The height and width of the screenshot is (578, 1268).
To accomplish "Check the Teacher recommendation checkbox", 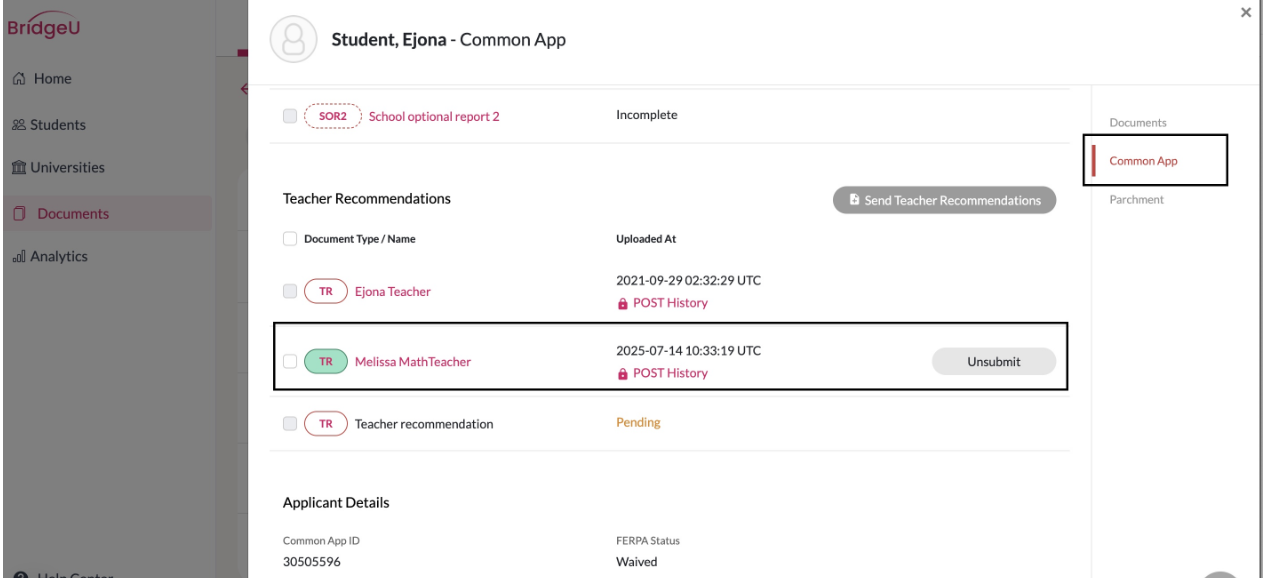I will point(290,424).
